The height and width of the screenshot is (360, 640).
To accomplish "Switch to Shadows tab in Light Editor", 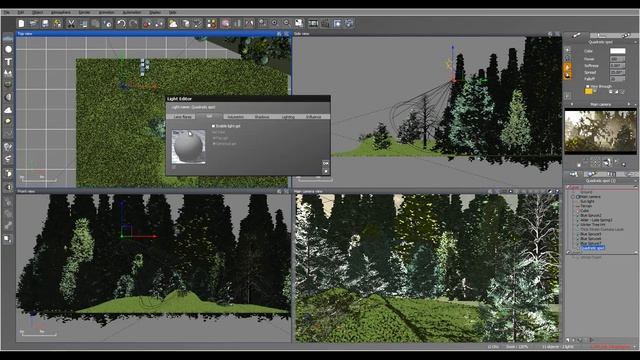I will 262,117.
